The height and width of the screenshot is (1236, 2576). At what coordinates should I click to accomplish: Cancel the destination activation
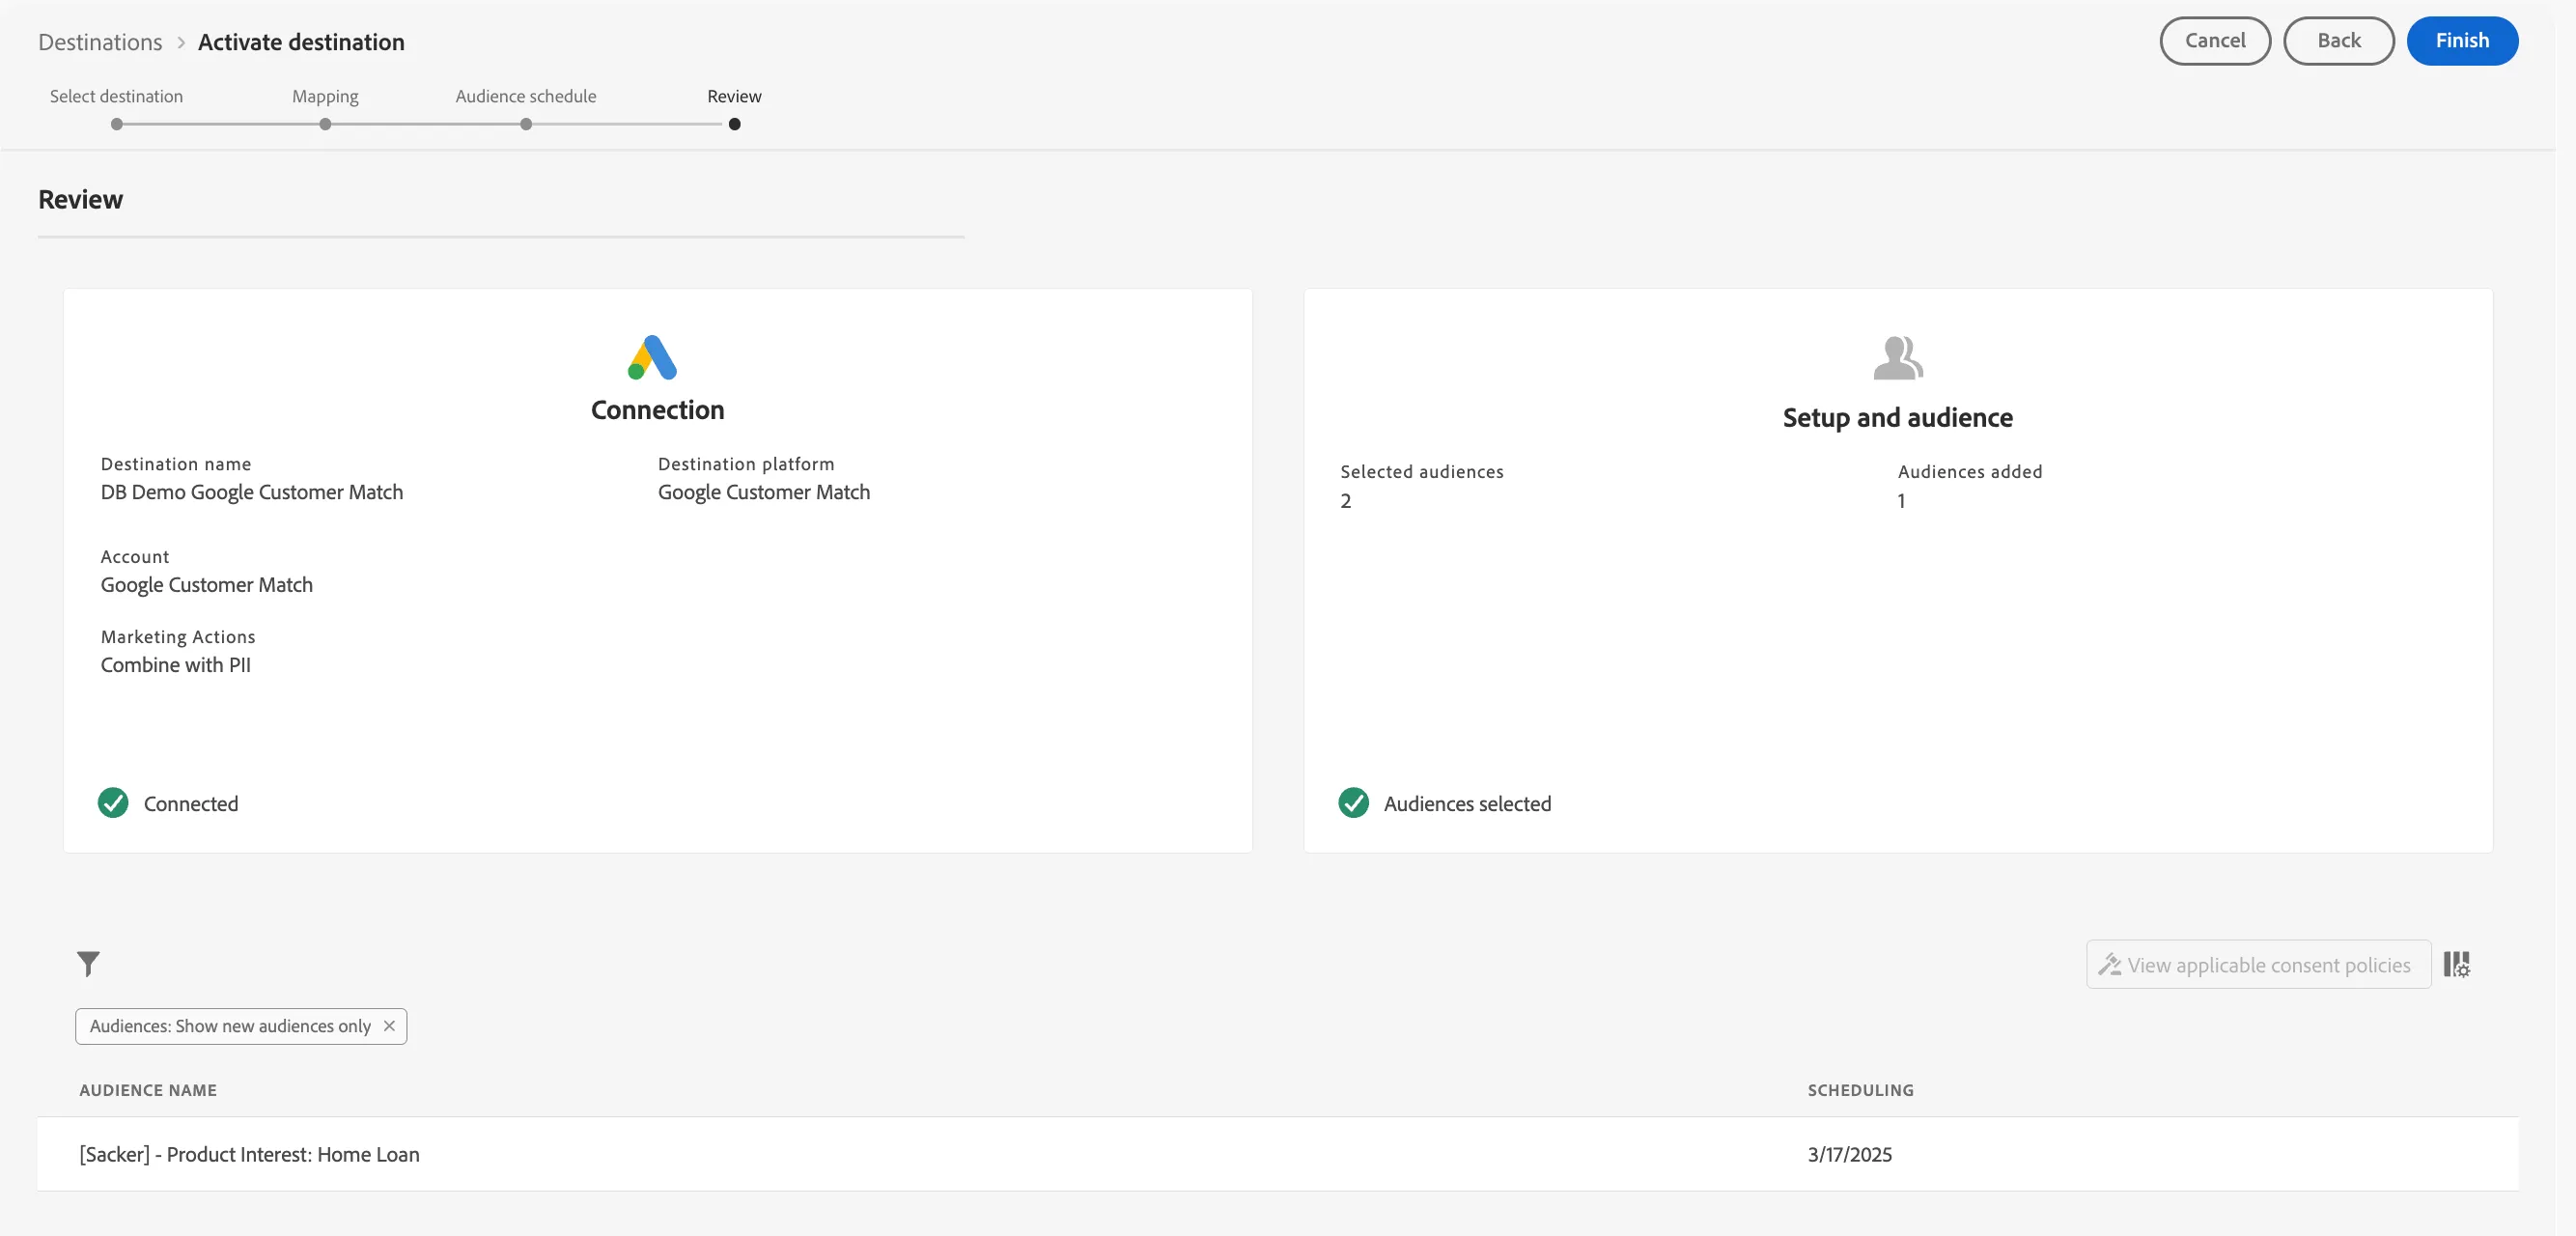(2214, 41)
